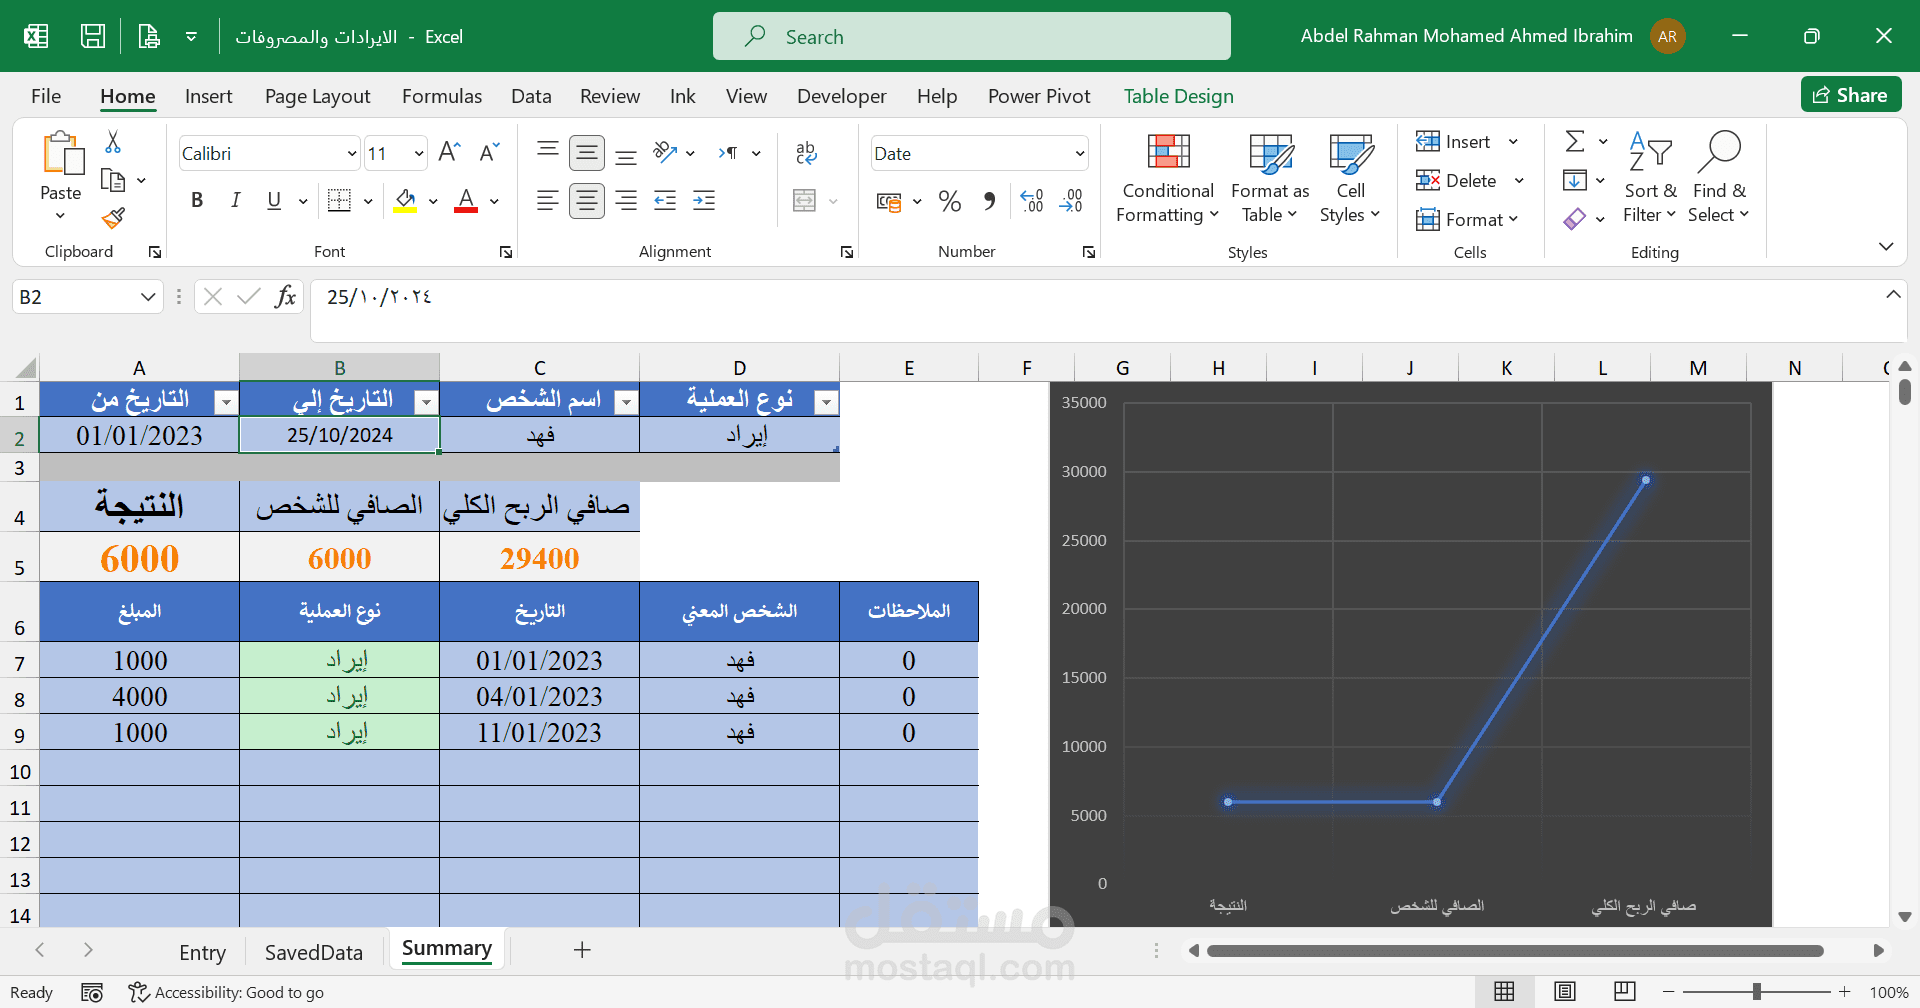This screenshot has height=1008, width=1920.
Task: Toggle italic formatting
Action: 236,200
